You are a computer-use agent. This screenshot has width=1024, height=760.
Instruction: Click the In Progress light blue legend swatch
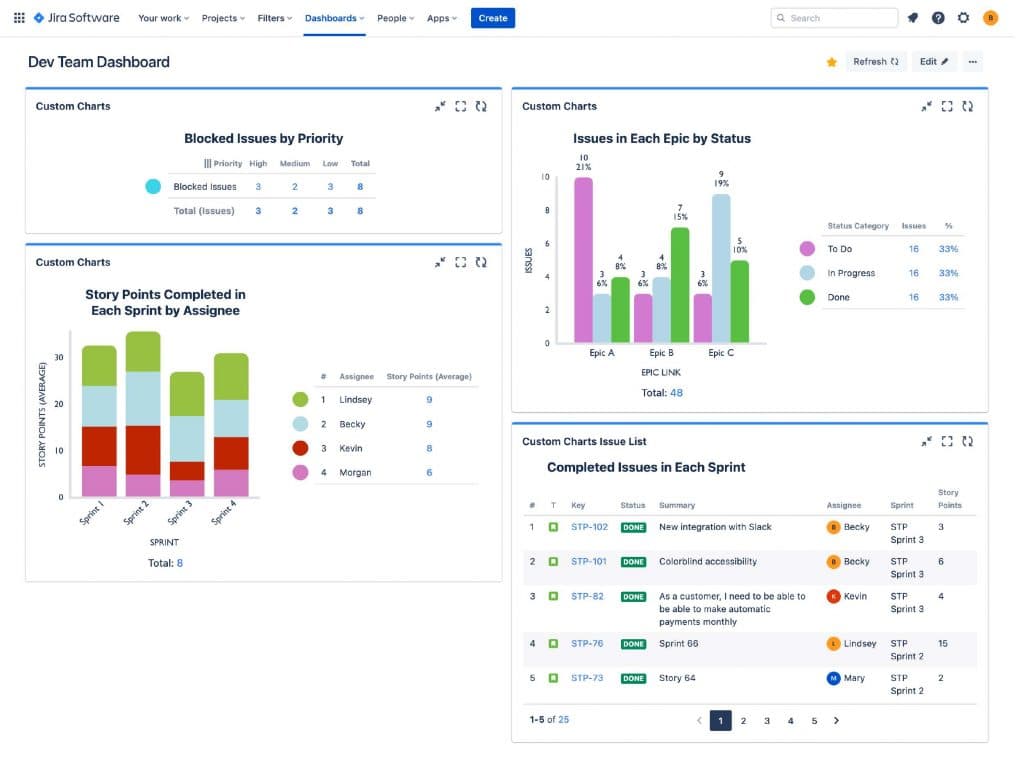click(807, 273)
